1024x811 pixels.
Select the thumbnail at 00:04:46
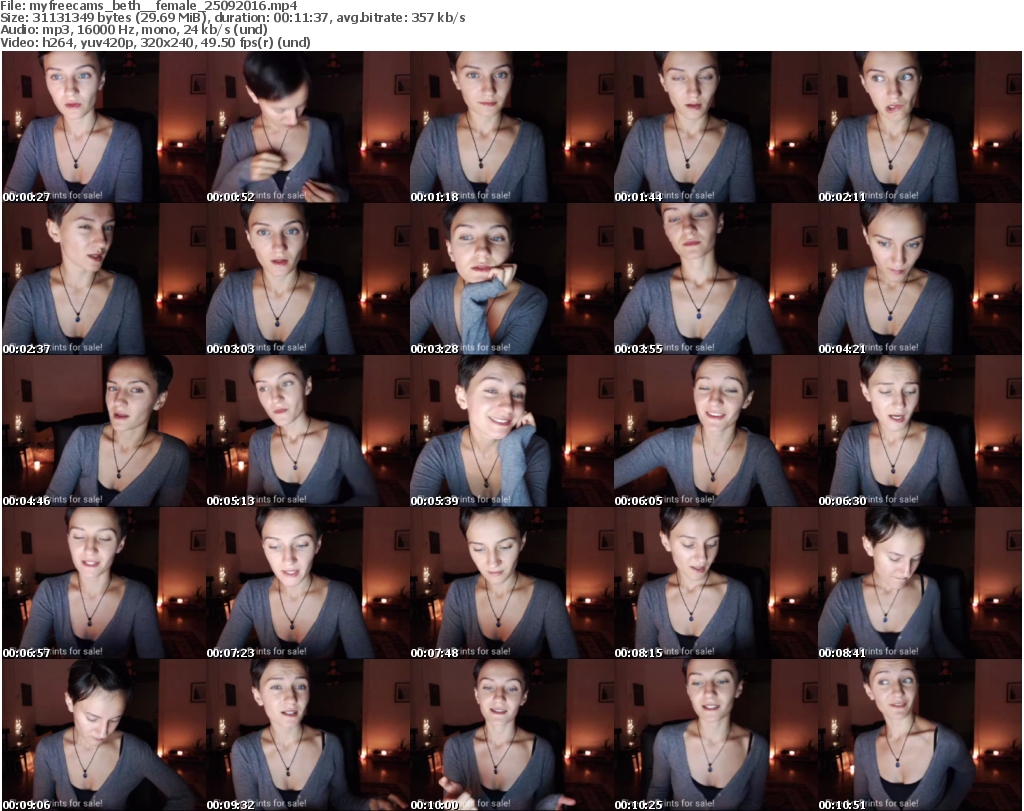click(x=104, y=431)
